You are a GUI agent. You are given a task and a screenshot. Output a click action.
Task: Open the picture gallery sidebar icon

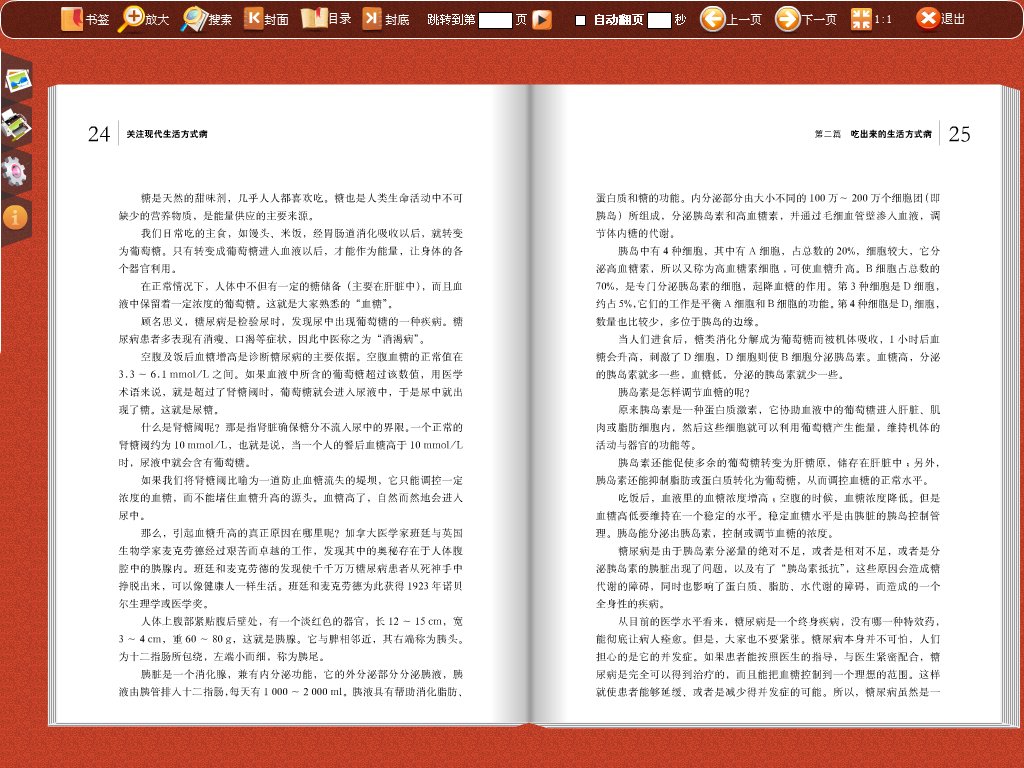click(18, 80)
